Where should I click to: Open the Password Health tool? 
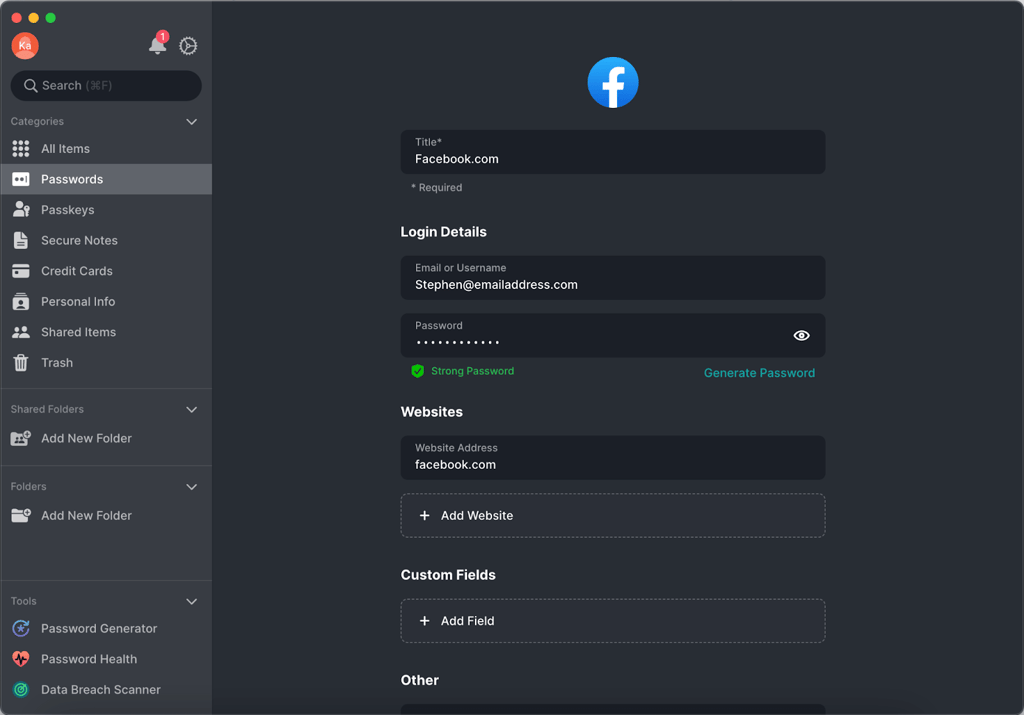coord(106,659)
